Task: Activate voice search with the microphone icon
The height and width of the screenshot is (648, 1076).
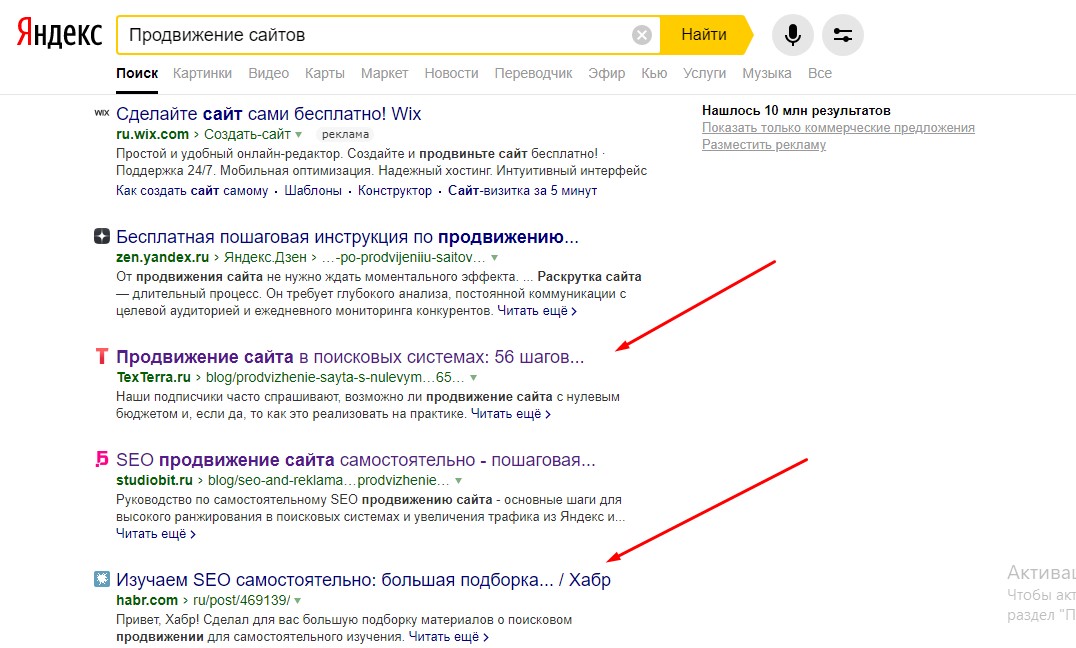Action: tap(792, 34)
